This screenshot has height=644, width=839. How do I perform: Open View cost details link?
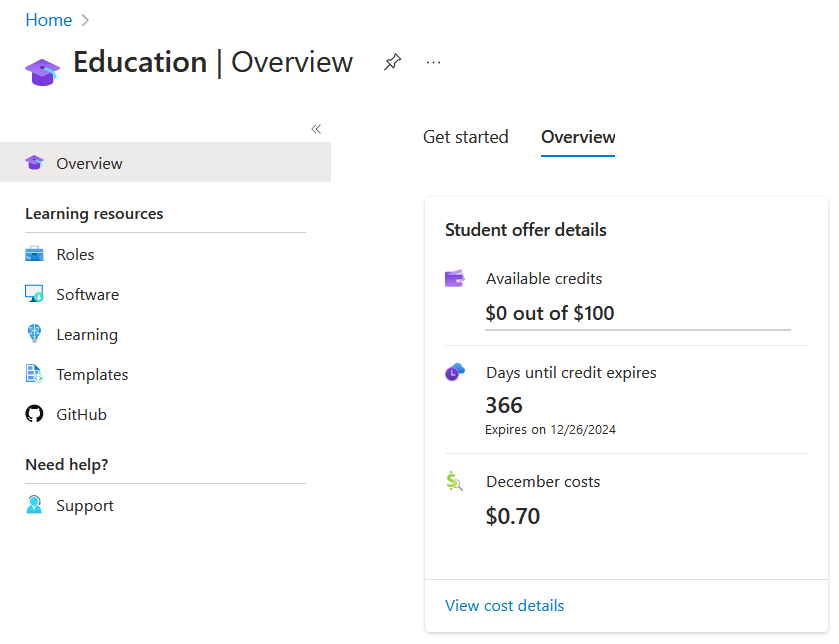click(x=504, y=606)
